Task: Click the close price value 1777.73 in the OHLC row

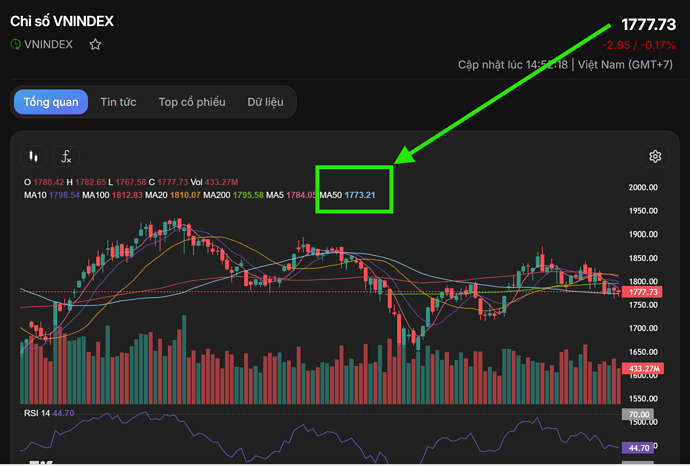Action: pos(172,182)
